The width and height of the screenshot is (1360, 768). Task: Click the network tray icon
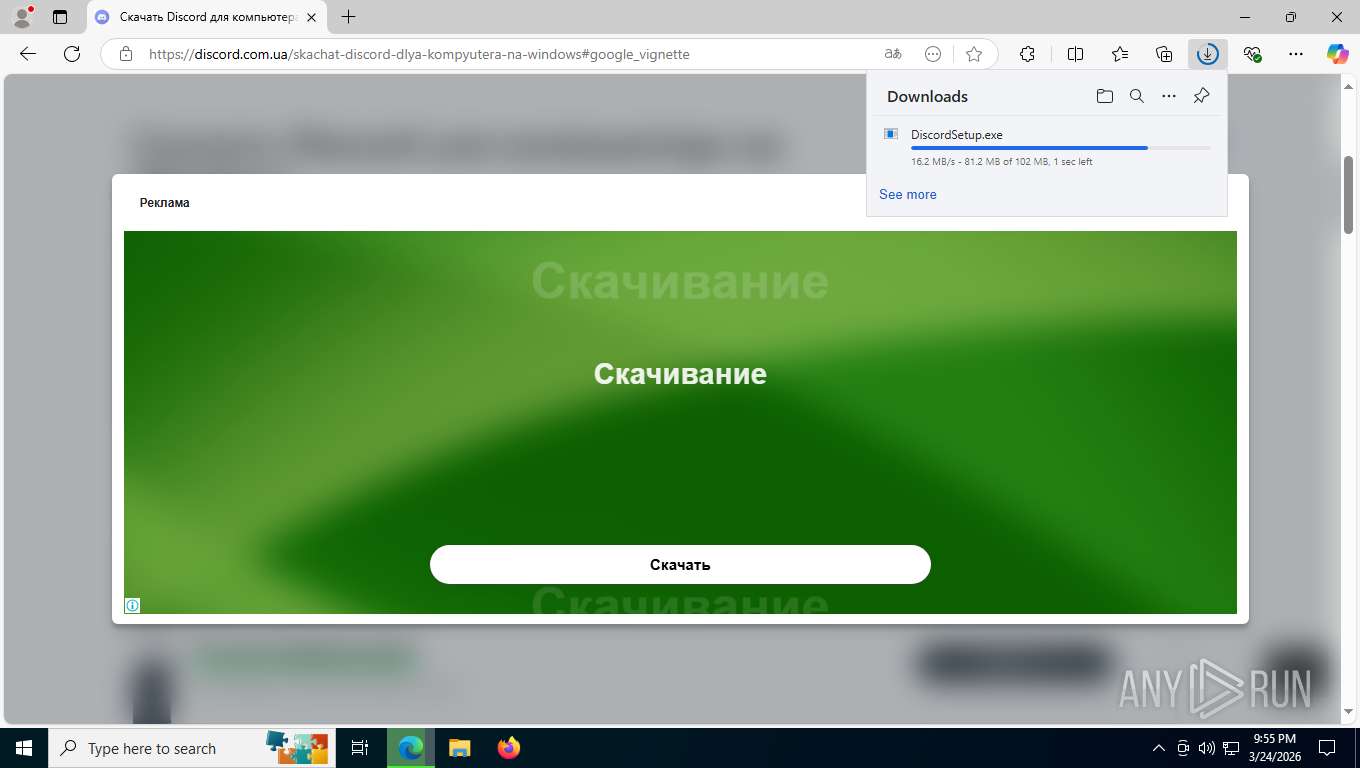pos(1232,748)
